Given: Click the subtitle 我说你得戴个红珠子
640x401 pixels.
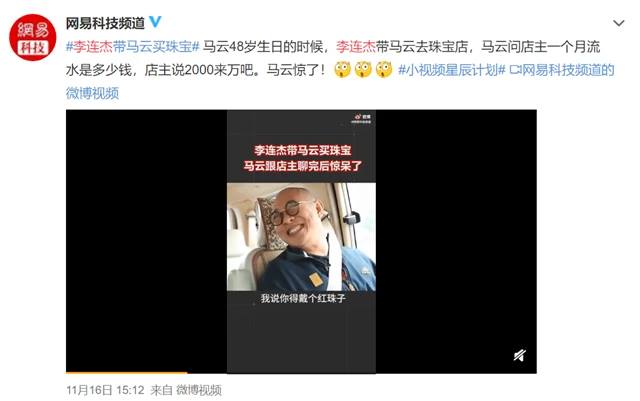Looking at the screenshot, I should pos(303,299).
